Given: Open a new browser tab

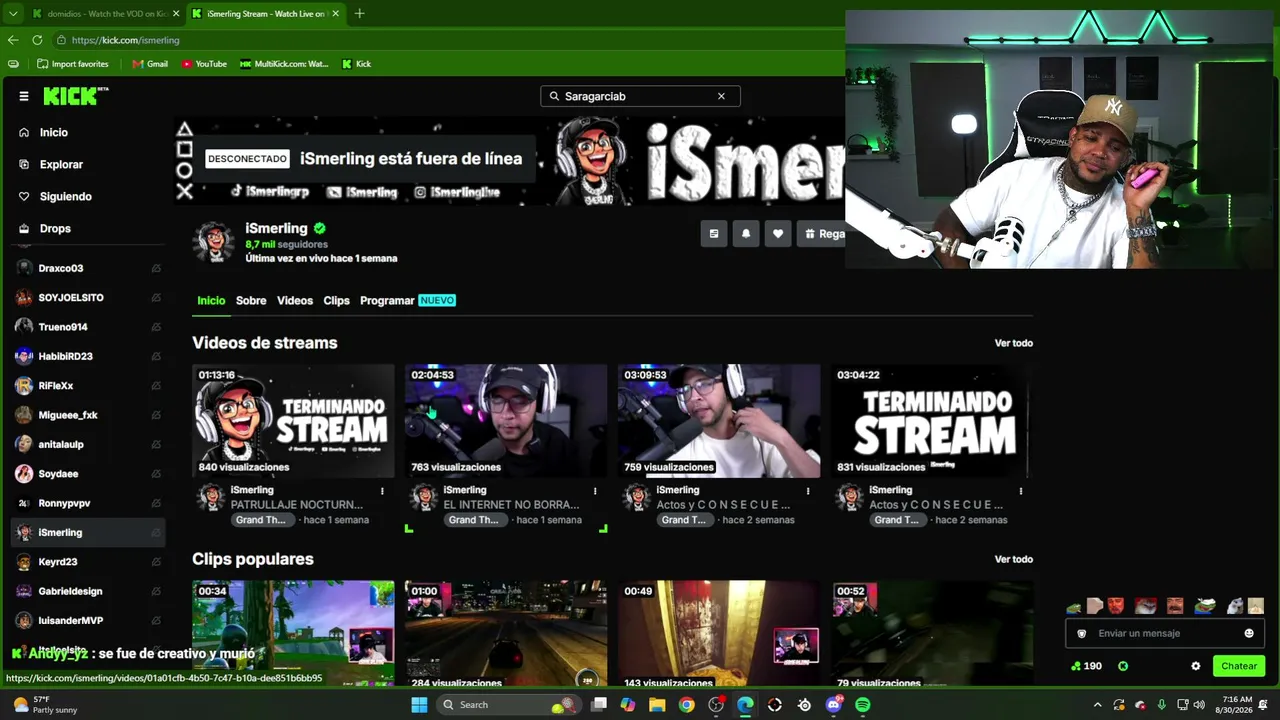Looking at the screenshot, I should pyautogui.click(x=360, y=14).
